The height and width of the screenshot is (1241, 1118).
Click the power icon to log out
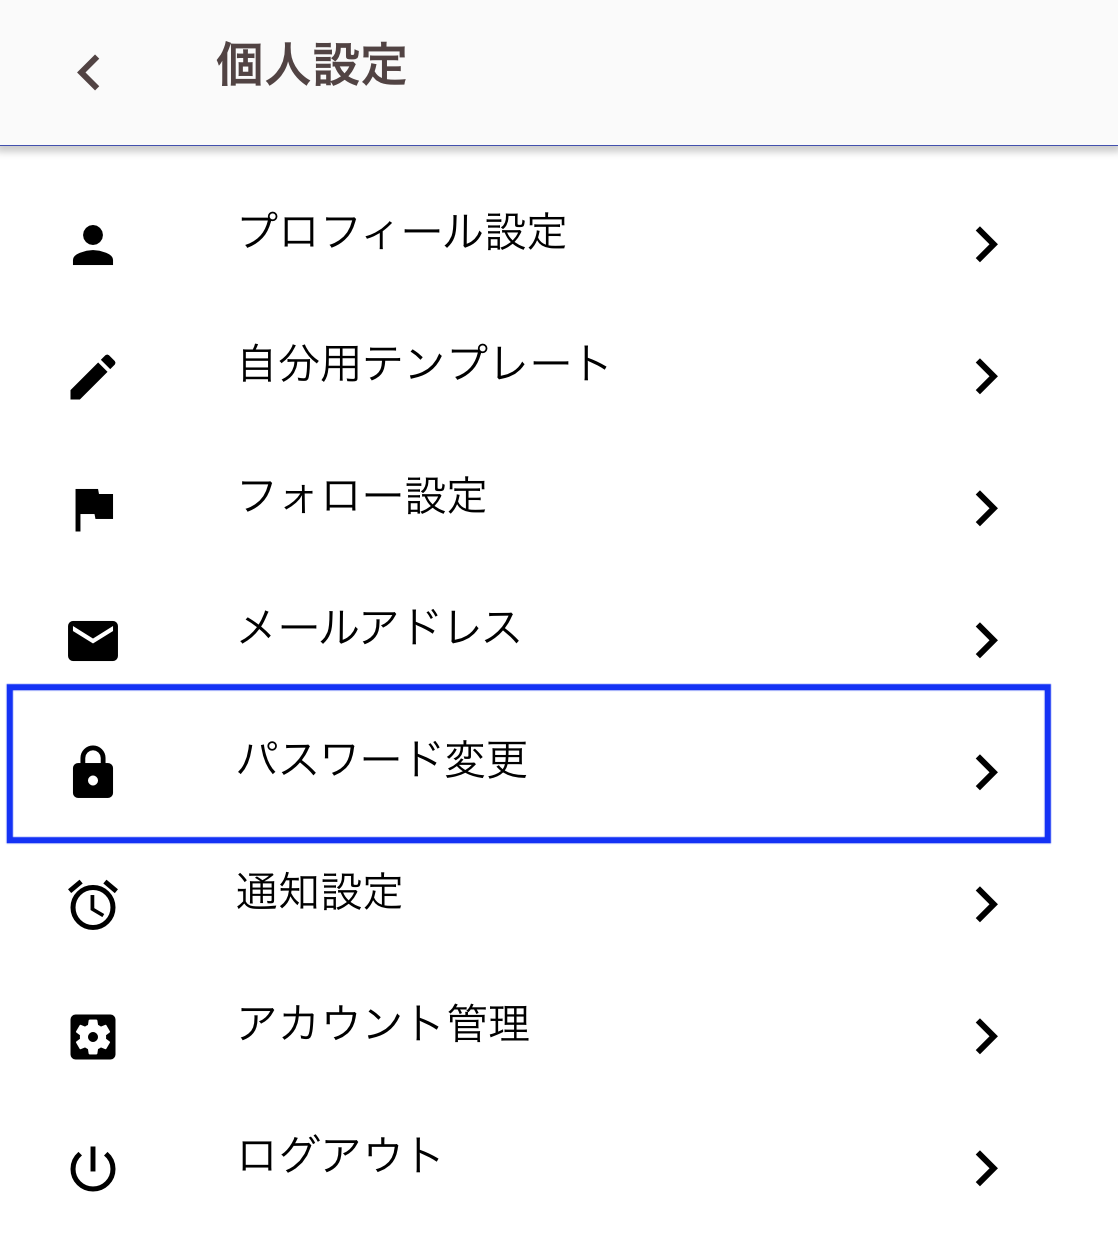click(x=93, y=1169)
